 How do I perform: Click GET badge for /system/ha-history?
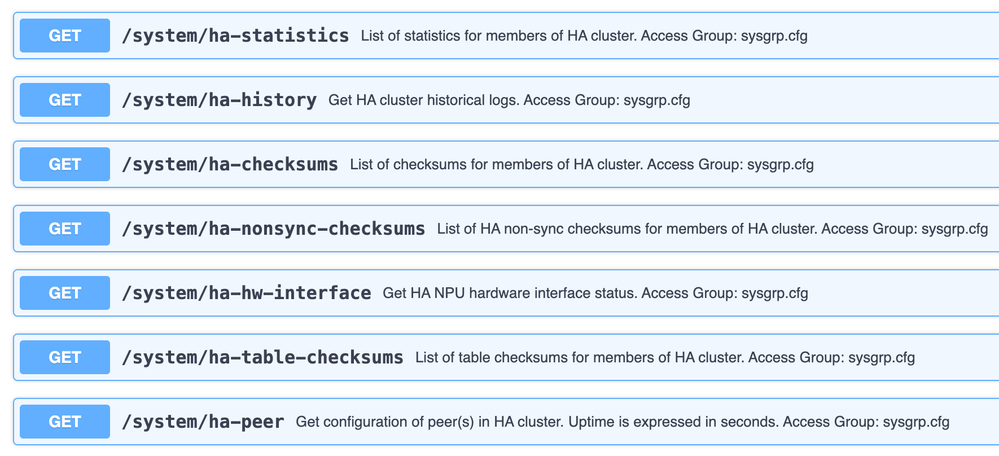coord(65,100)
